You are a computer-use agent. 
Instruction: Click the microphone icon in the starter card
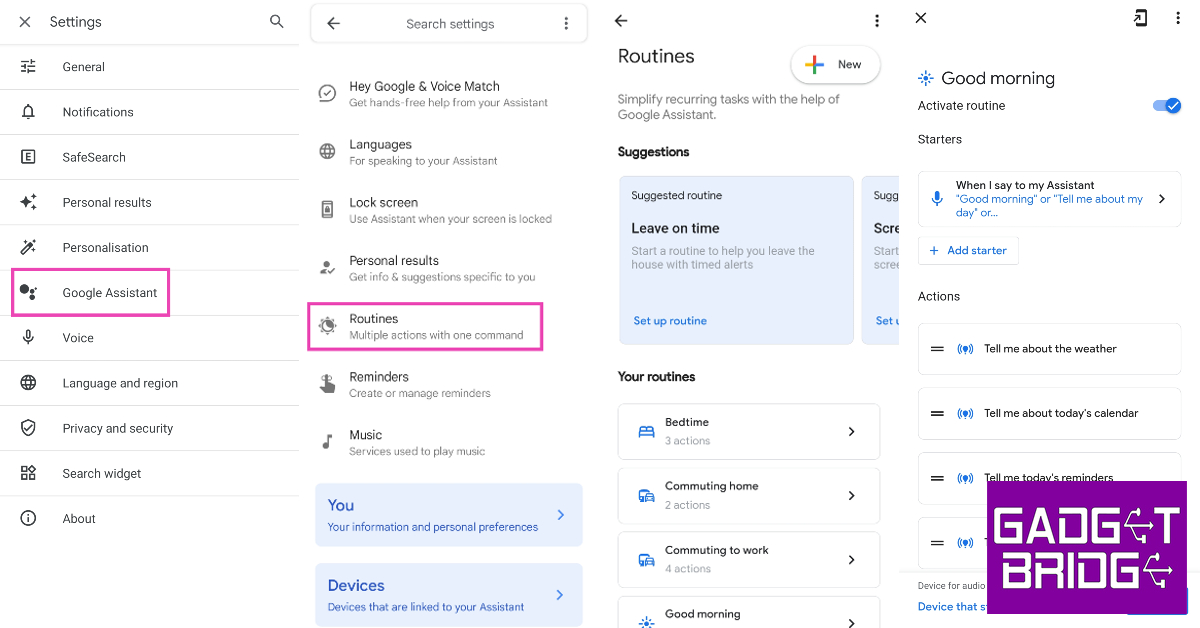[937, 199]
